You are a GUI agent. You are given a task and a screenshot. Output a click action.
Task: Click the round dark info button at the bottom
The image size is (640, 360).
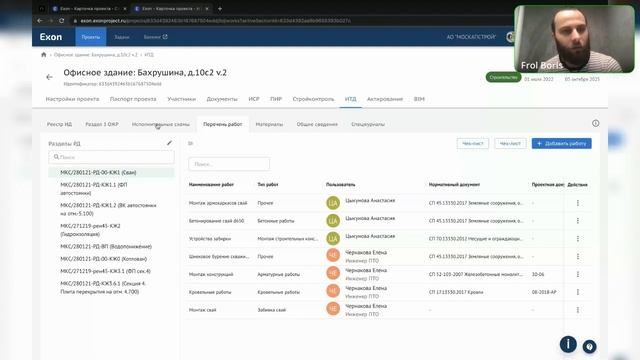tap(568, 344)
